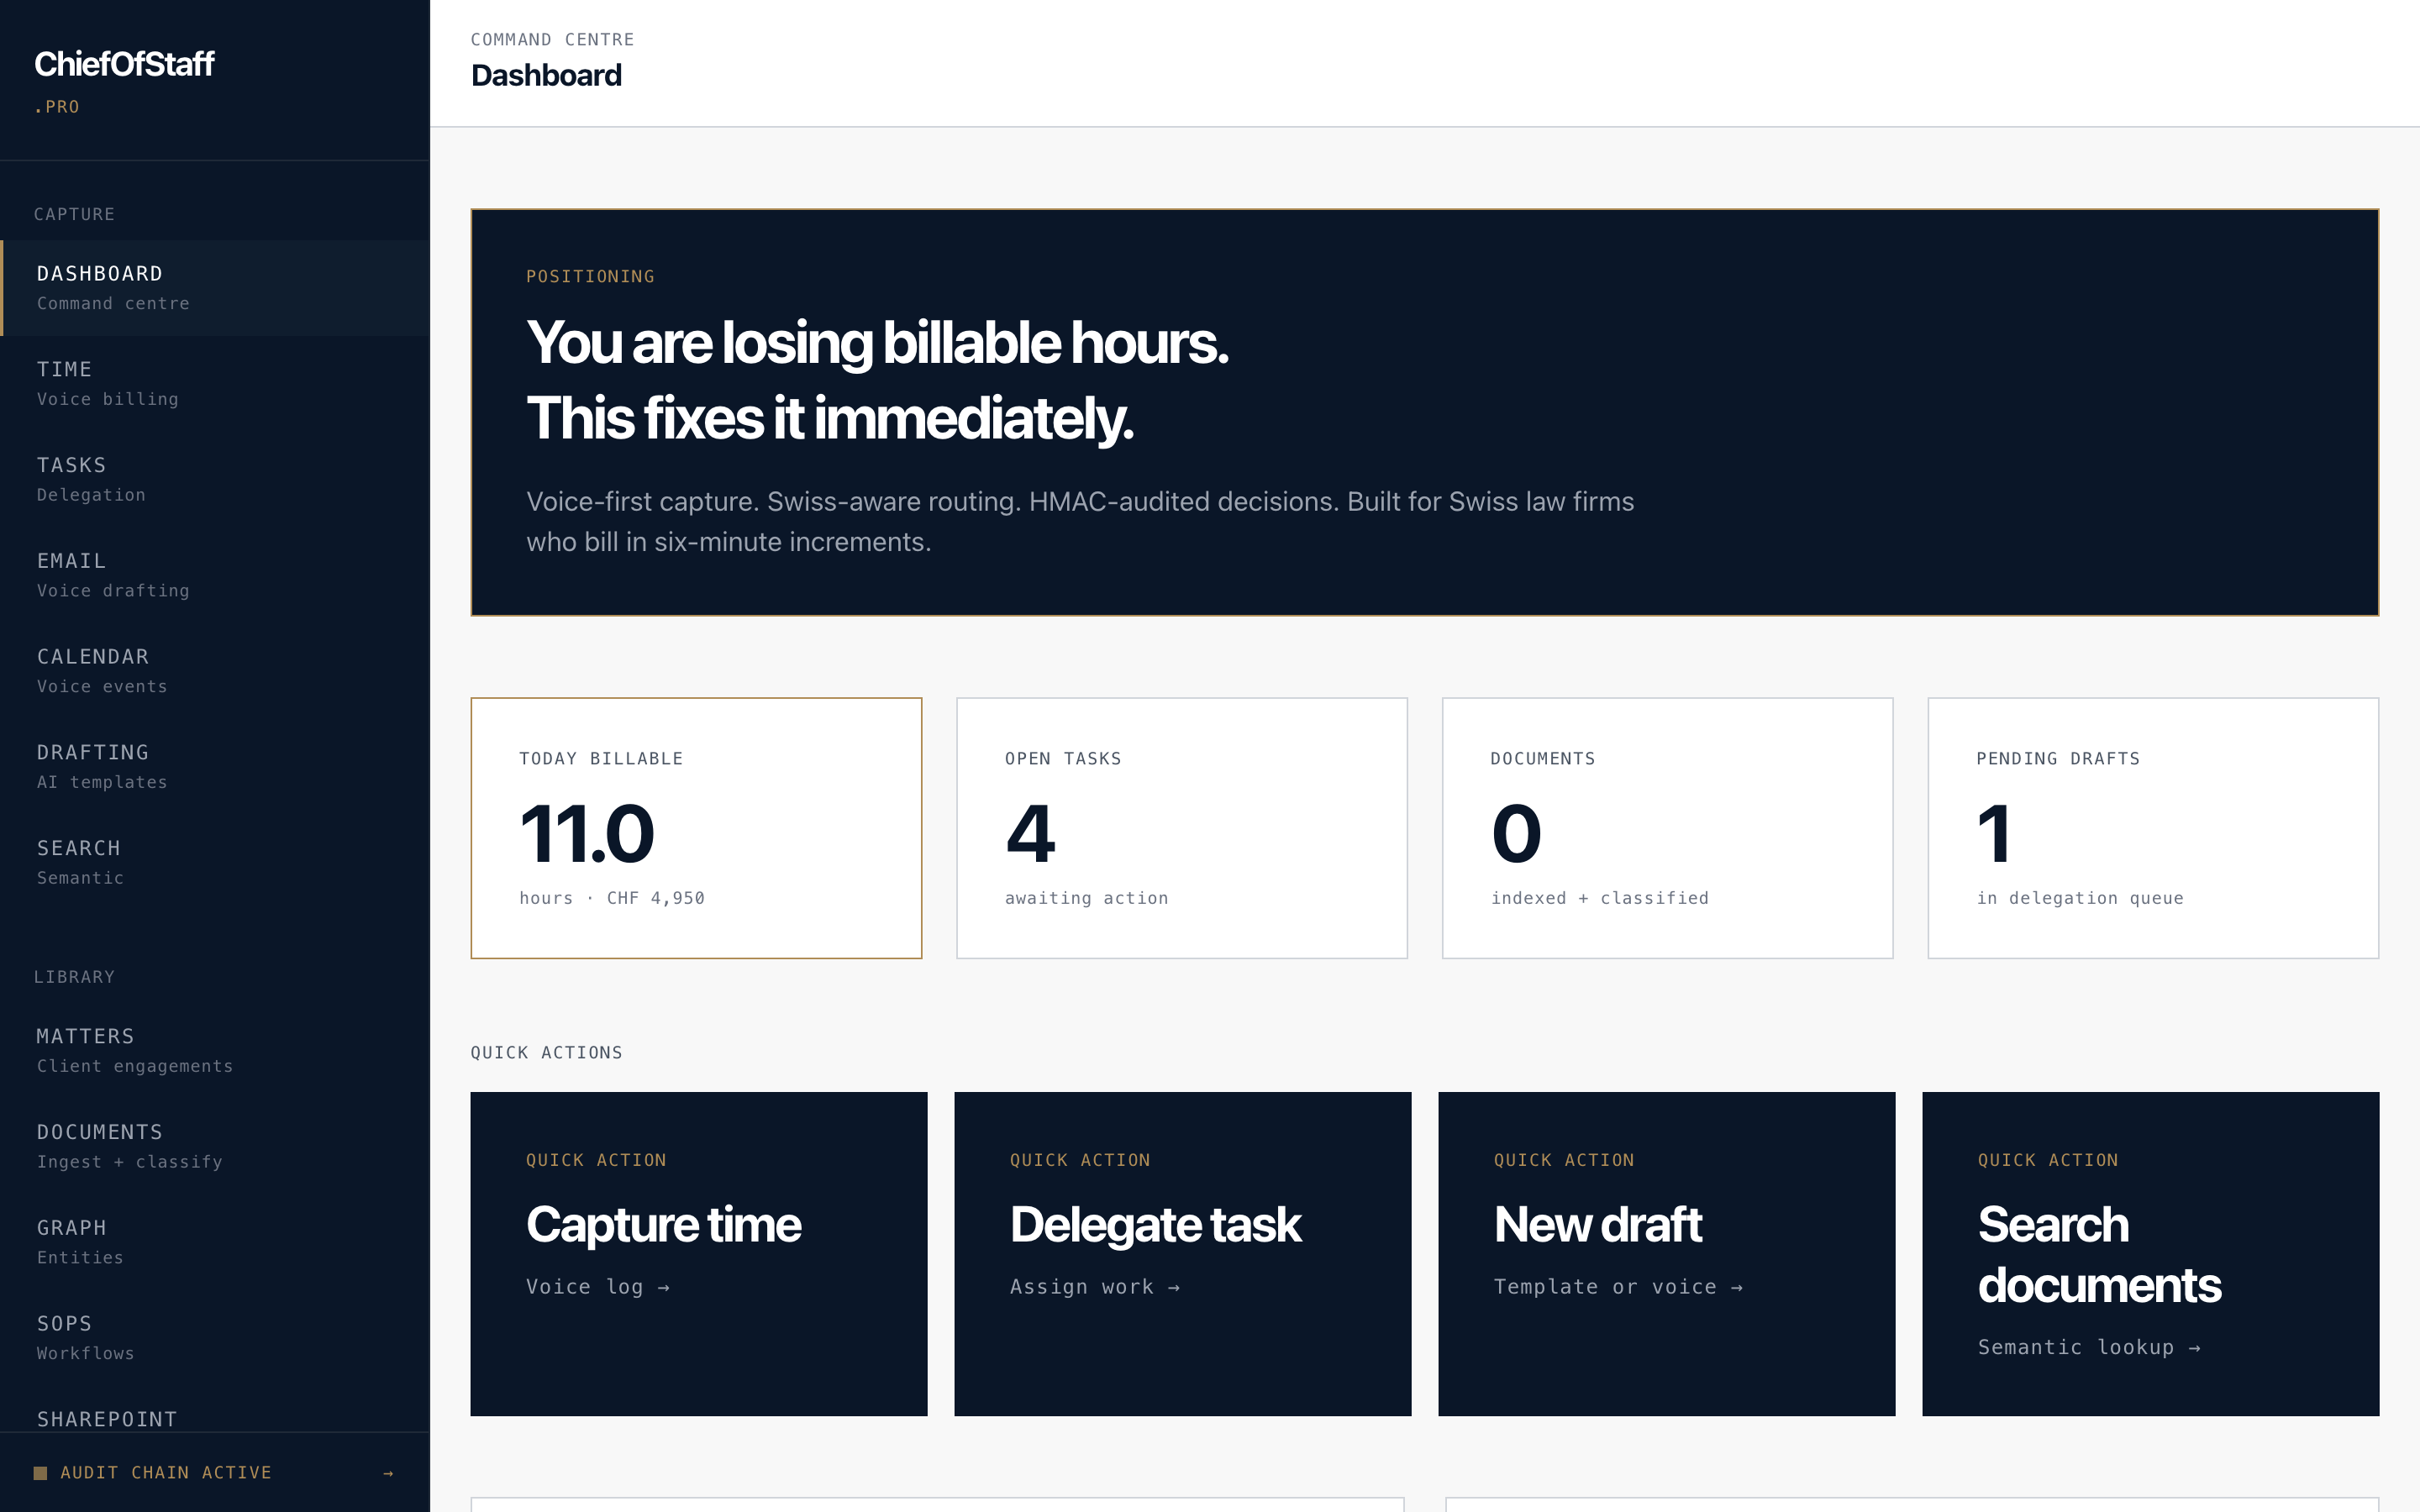Click the Capture time quick action
This screenshot has height=1512, width=2420.
tap(699, 1254)
